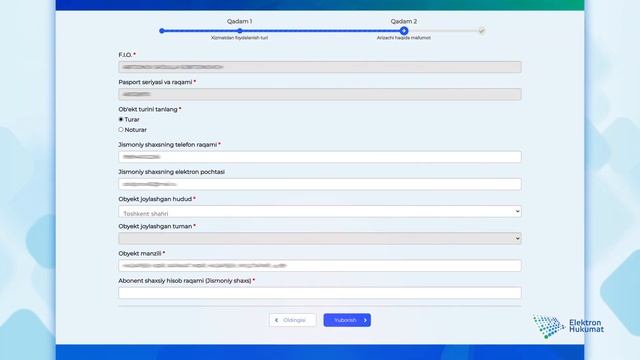Click the final checkmark step icon
Image resolution: width=640 pixels, height=360 pixels.
(482, 31)
